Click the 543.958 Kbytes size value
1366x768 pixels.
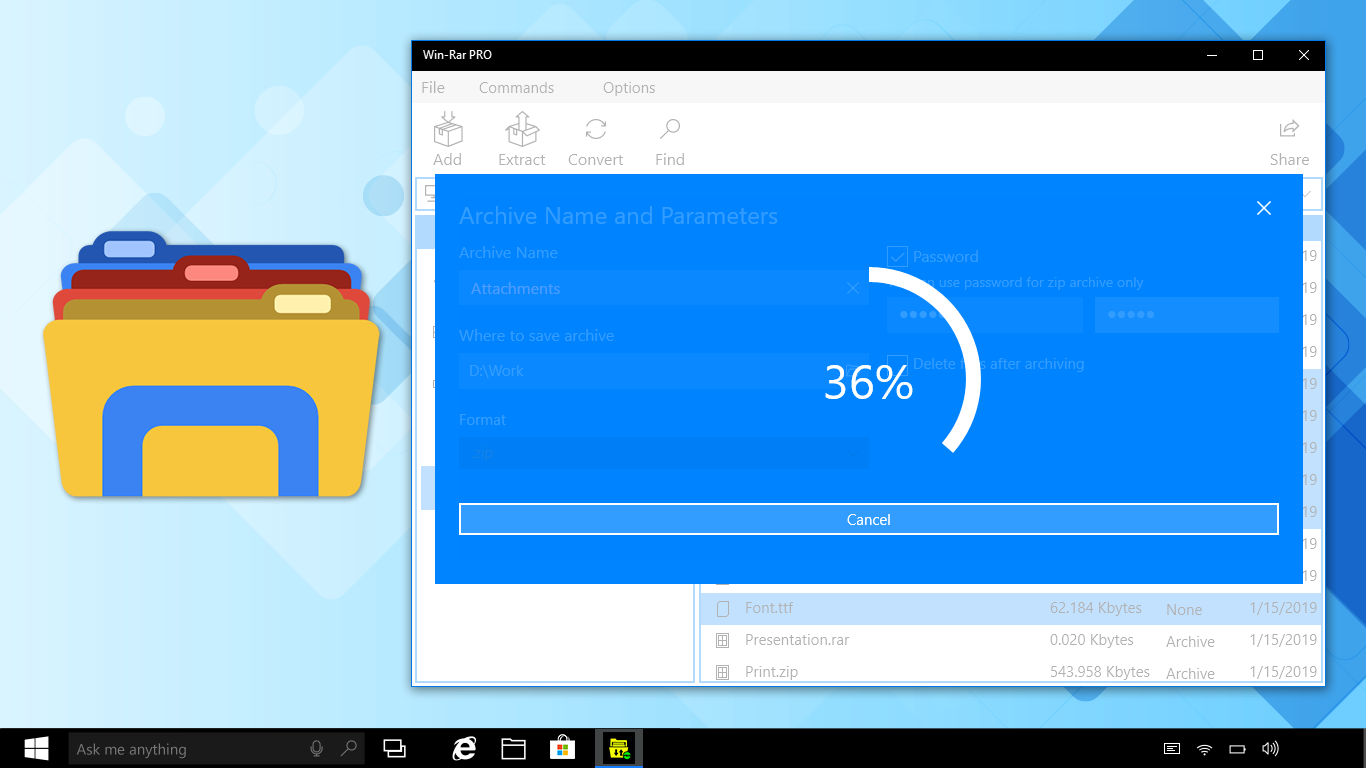click(1099, 672)
